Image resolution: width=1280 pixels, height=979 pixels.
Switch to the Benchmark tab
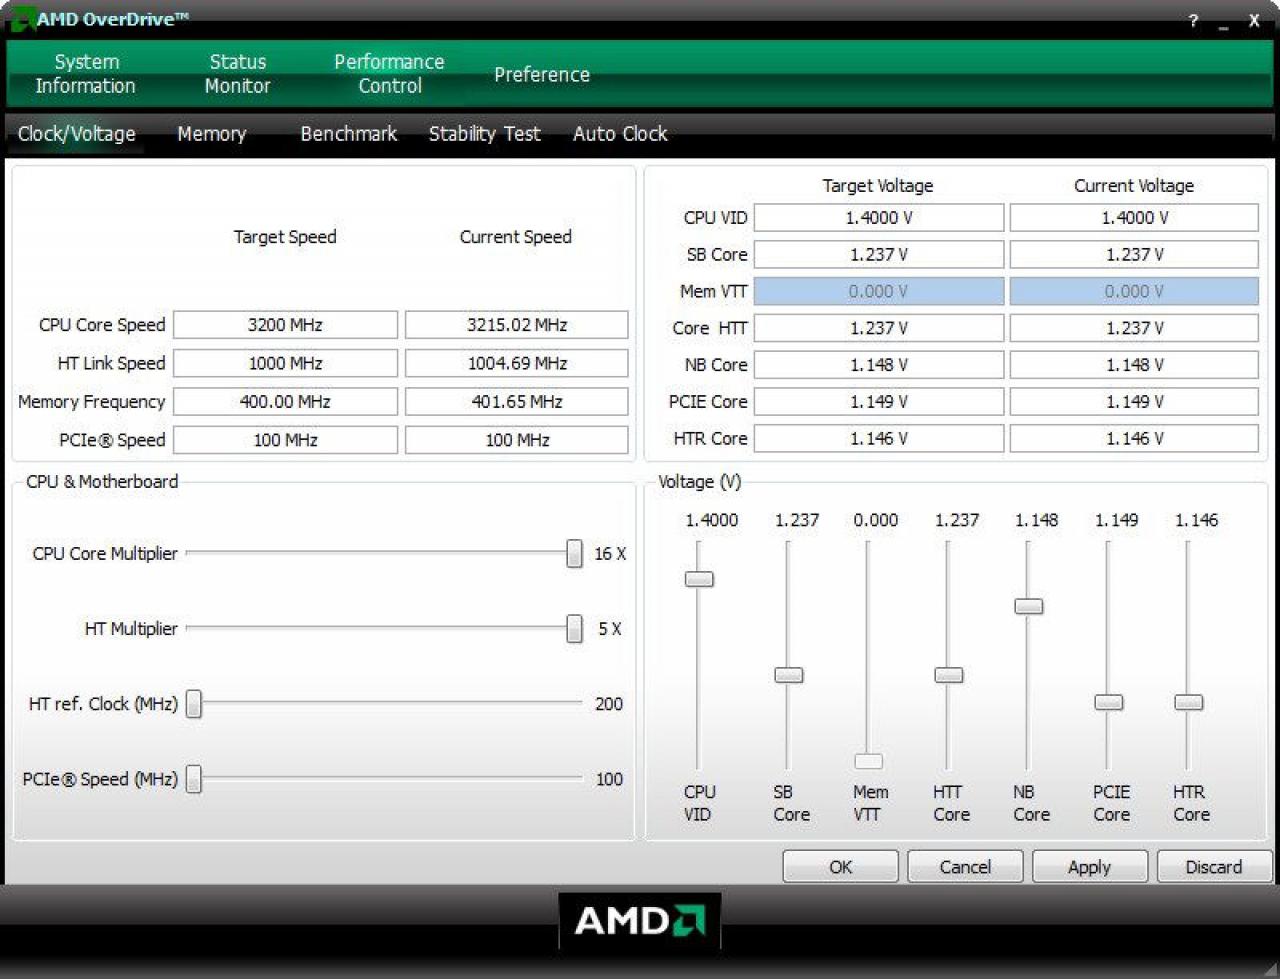(349, 134)
